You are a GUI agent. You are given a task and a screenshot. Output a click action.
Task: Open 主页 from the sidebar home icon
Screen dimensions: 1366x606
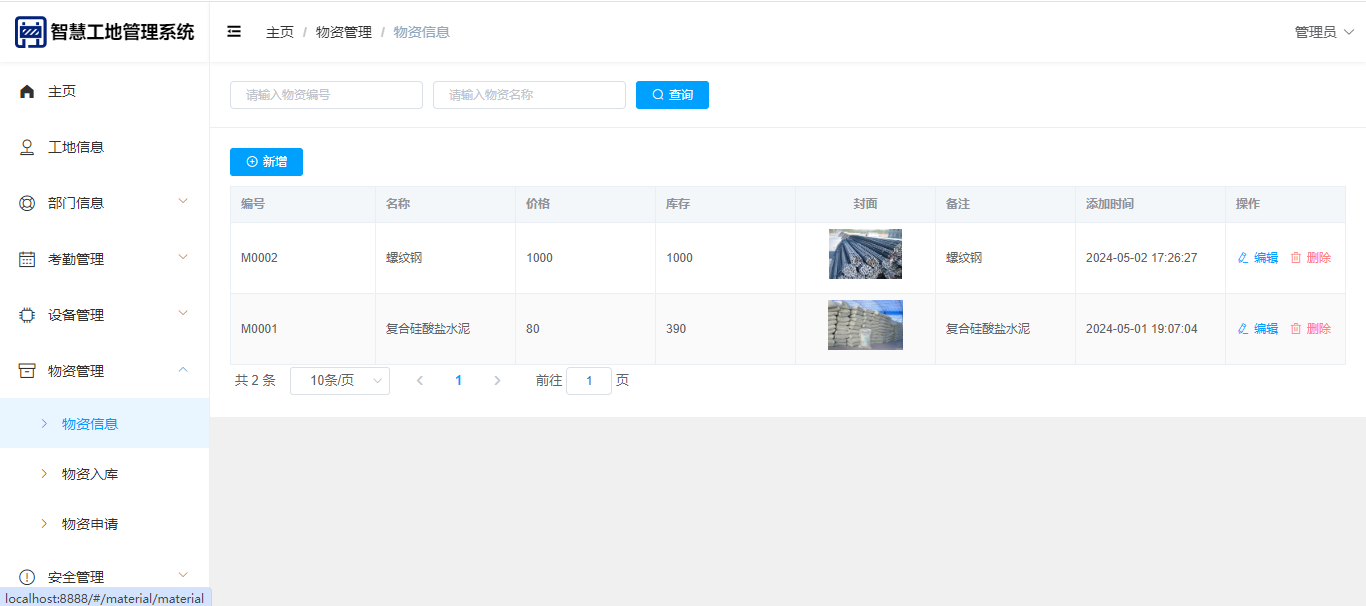[27, 91]
